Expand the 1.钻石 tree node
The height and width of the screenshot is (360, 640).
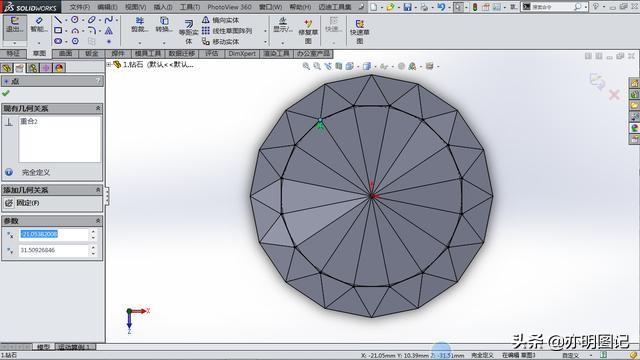coord(109,64)
